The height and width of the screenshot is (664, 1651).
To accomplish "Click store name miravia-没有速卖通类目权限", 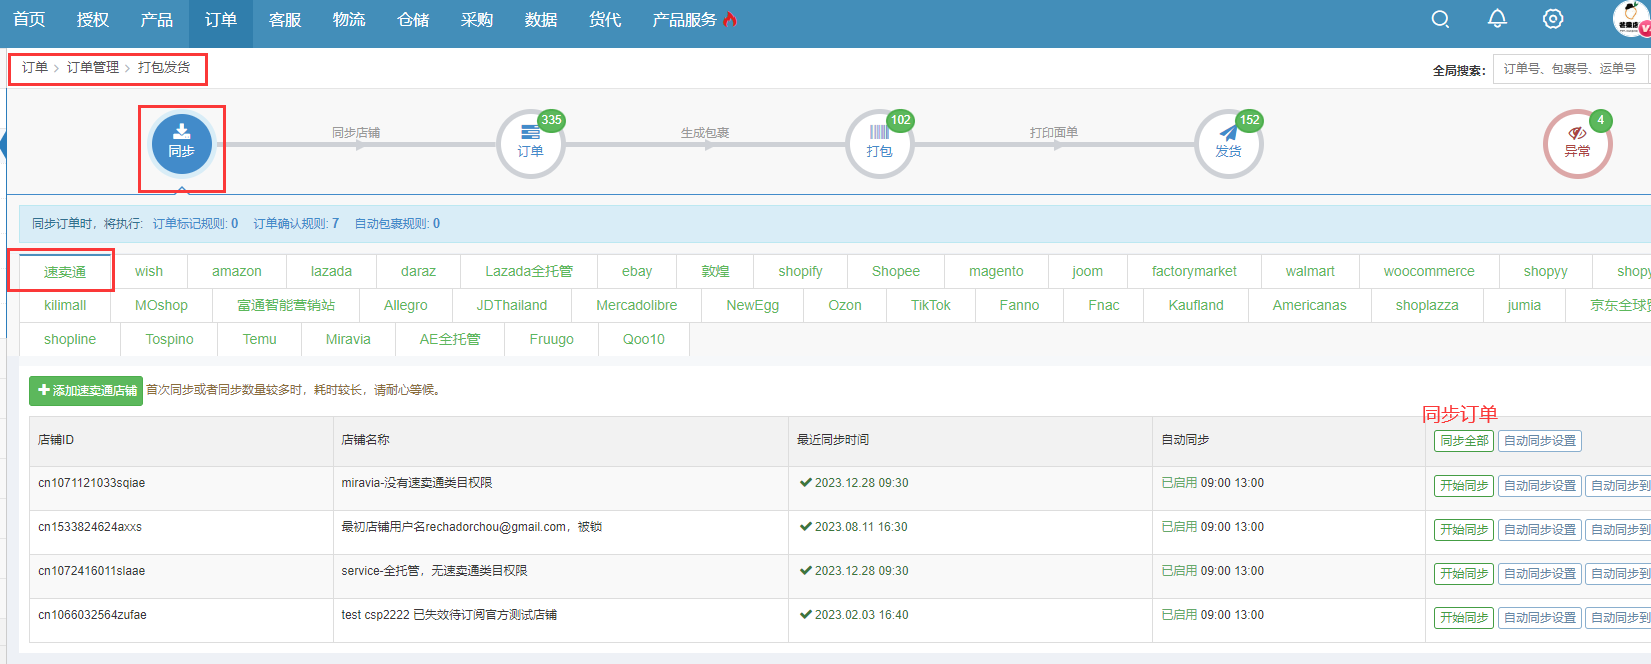I will 417,483.
